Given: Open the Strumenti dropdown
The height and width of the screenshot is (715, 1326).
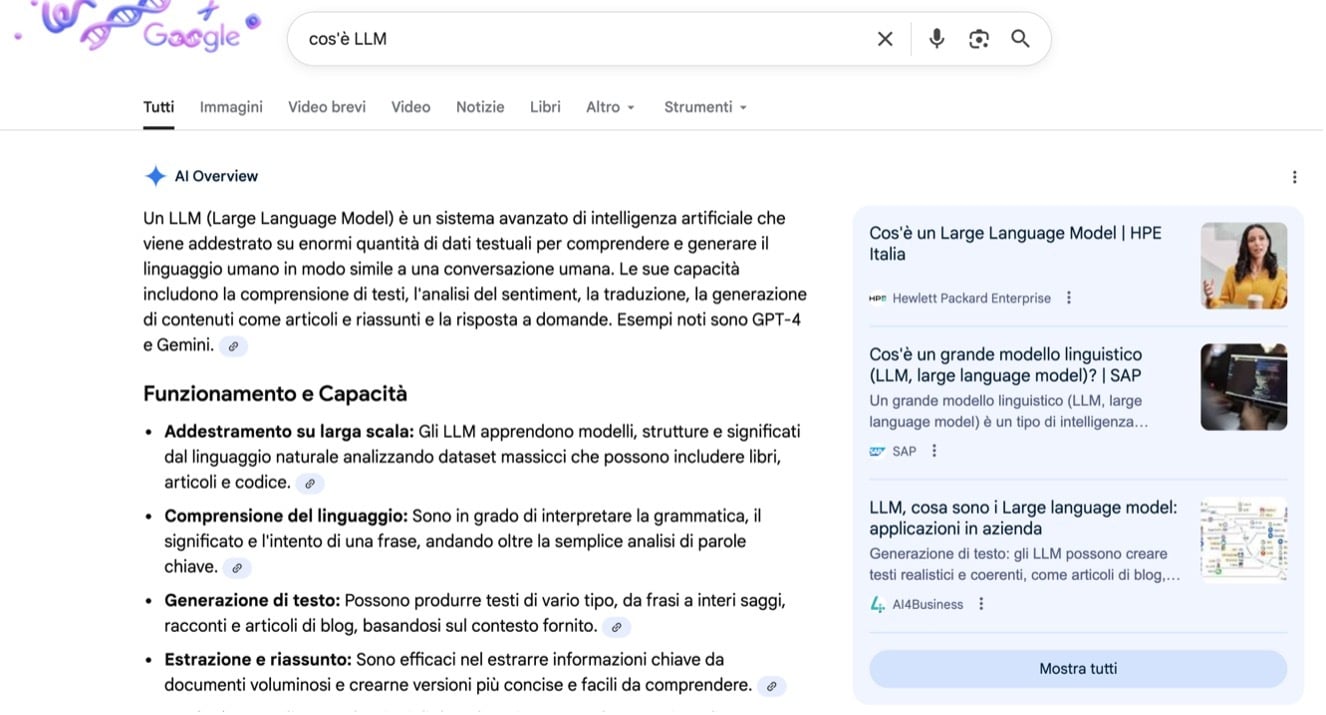Looking at the screenshot, I should coord(705,106).
